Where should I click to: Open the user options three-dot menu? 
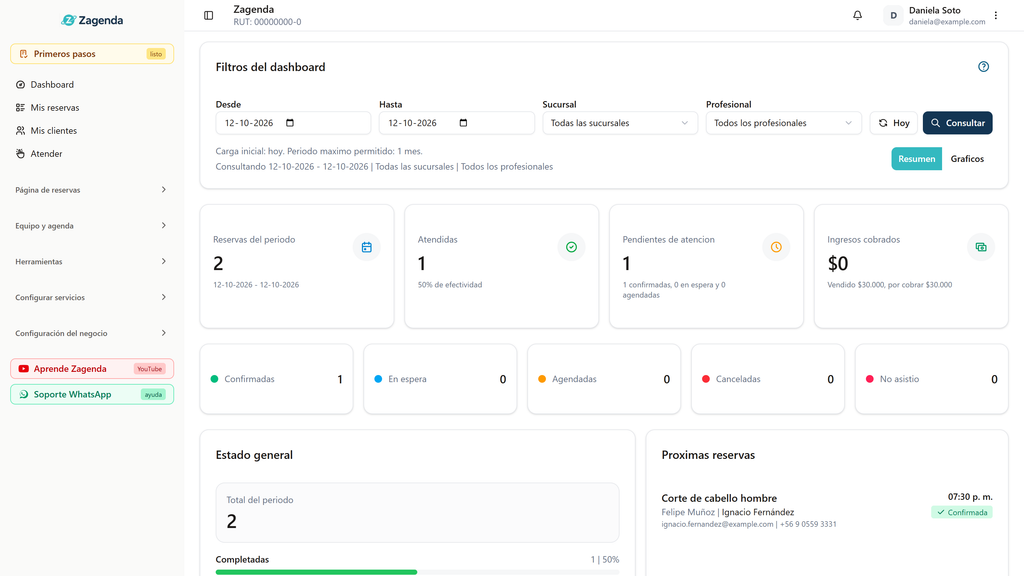(x=996, y=15)
